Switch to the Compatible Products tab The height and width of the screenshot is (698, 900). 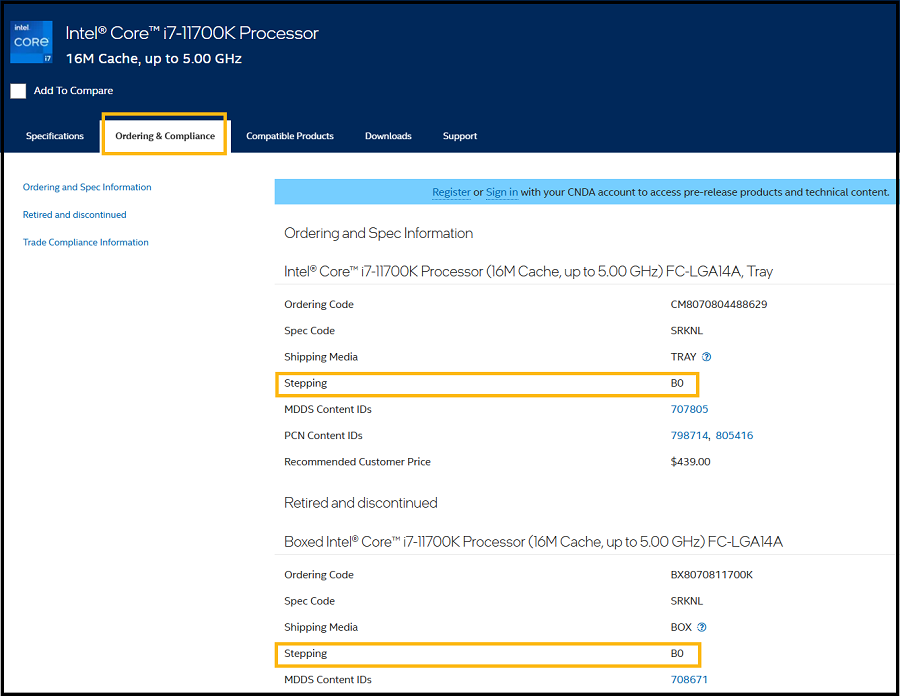pyautogui.click(x=290, y=136)
